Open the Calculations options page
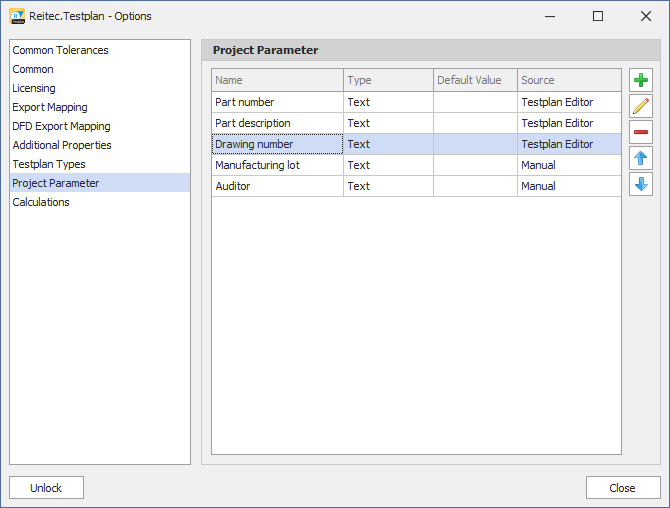 [x=41, y=202]
